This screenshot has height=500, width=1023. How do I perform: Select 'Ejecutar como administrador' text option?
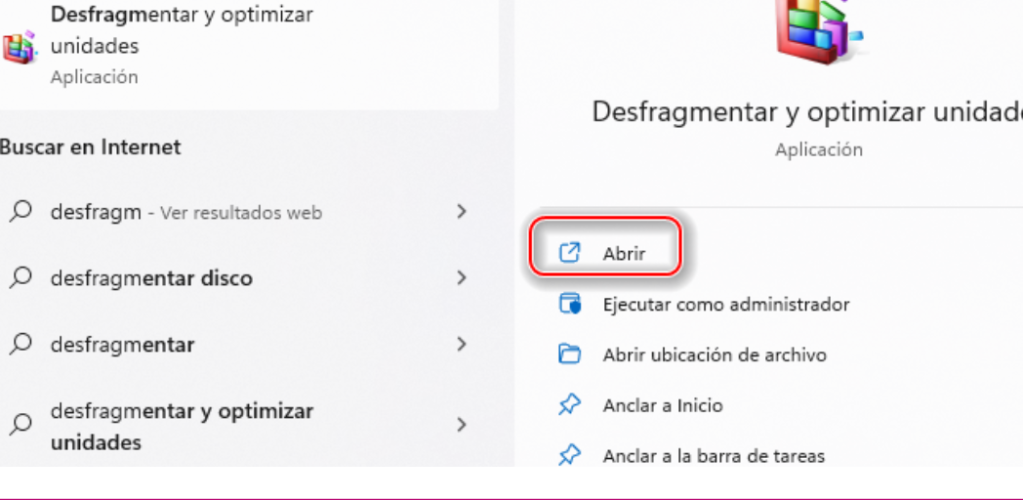click(725, 304)
